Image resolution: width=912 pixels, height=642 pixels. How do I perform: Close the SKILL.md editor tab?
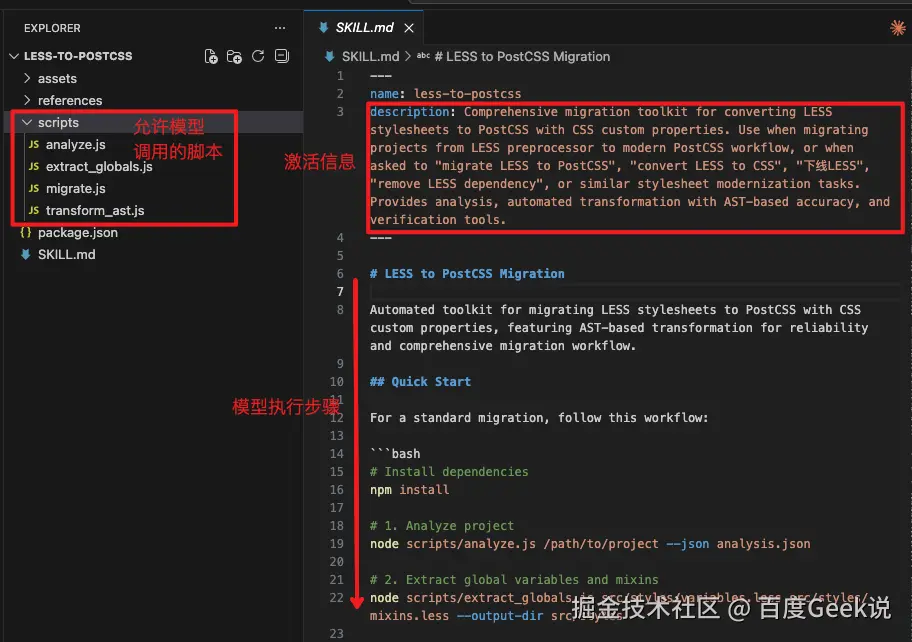(x=409, y=28)
